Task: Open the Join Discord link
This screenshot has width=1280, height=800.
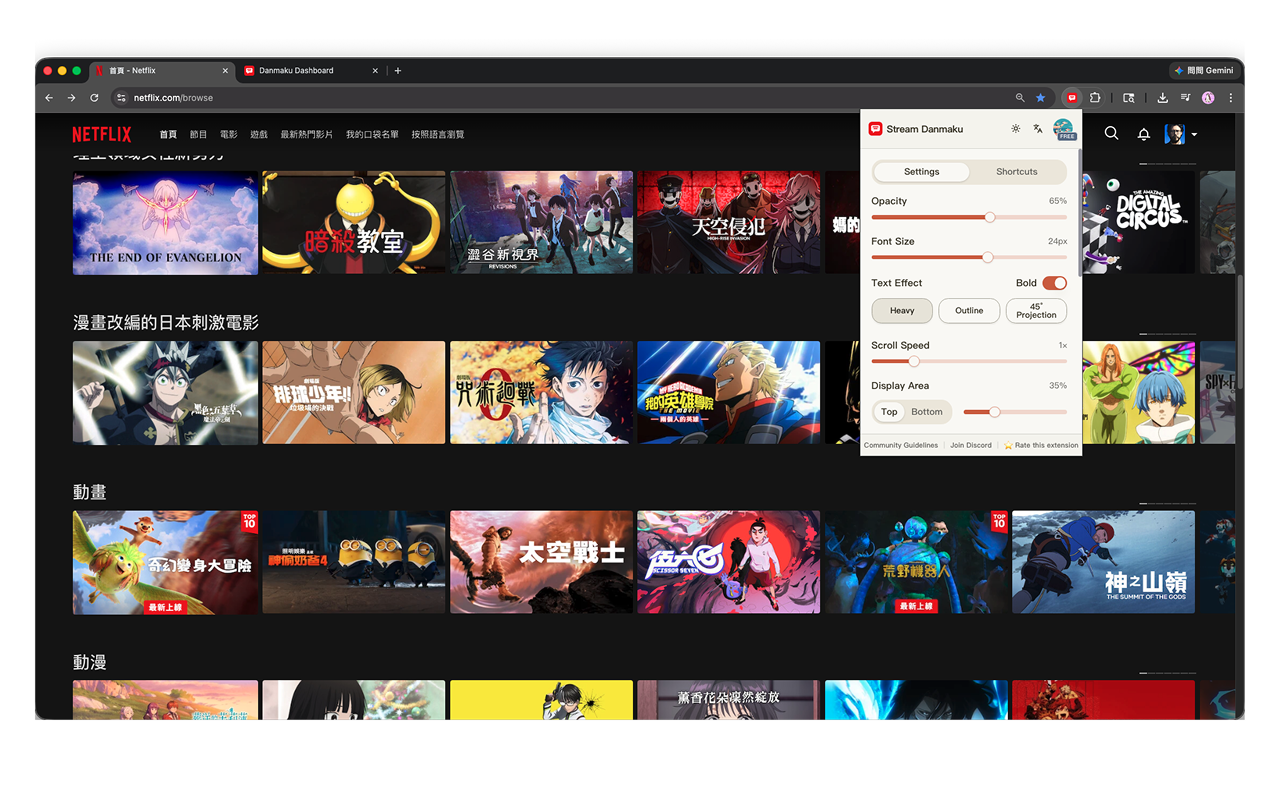Action: [971, 446]
